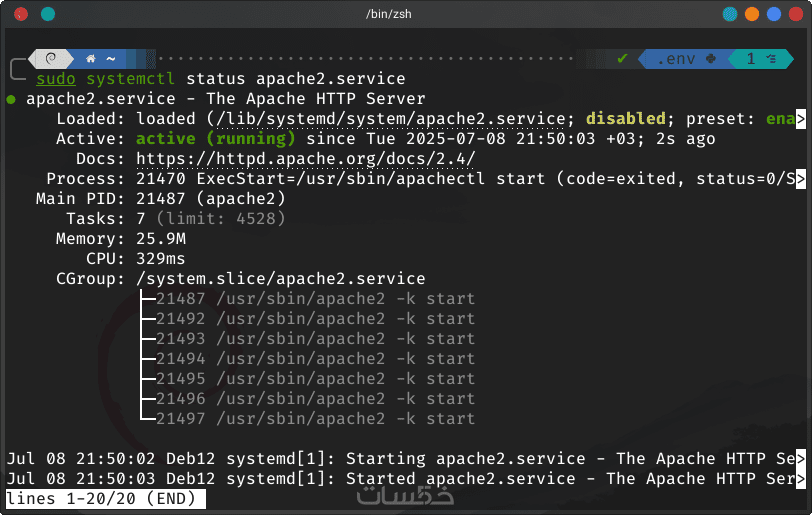Image resolution: width=812 pixels, height=515 pixels.
Task: Minimize window using right teal title button
Action: [x=729, y=14]
